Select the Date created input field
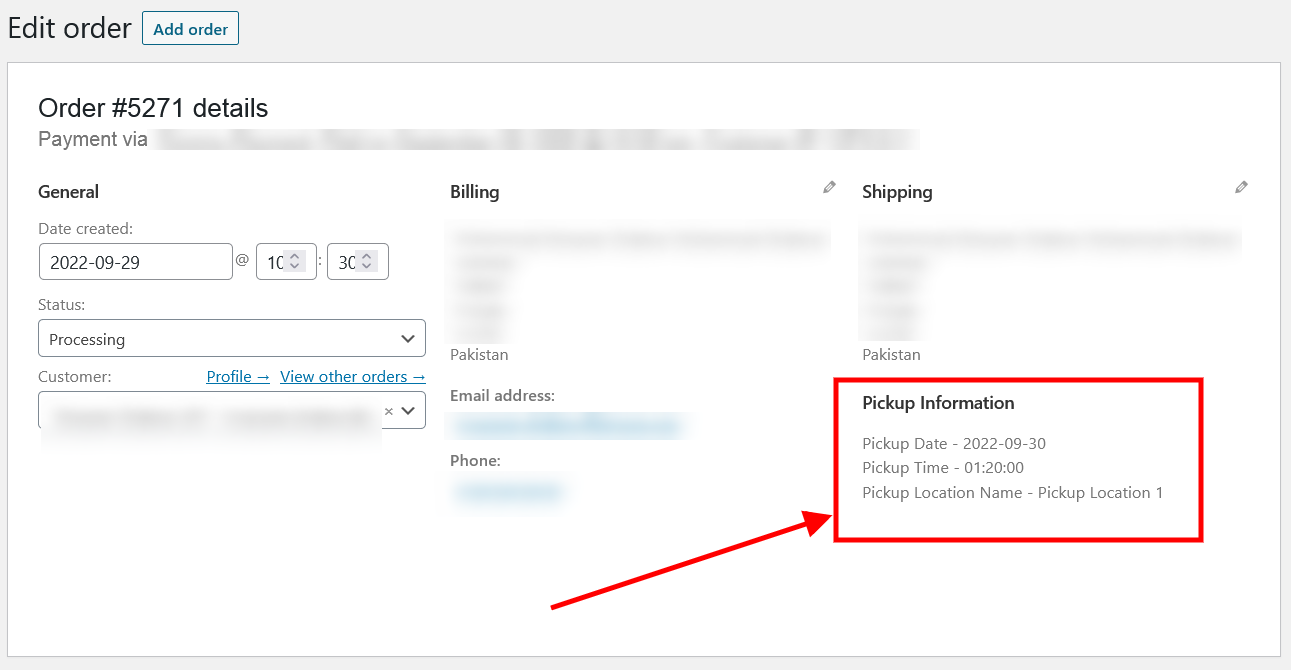This screenshot has height=670, width=1291. 135,261
